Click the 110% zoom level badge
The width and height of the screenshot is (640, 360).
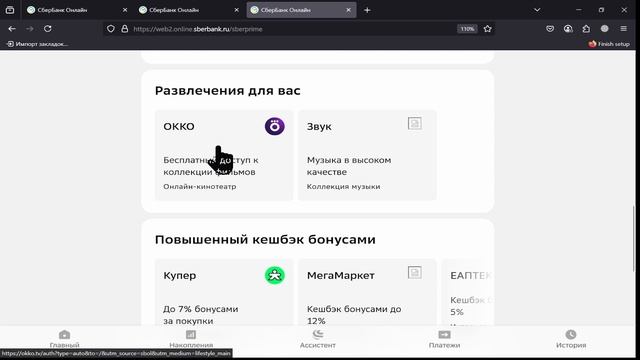[467, 29]
